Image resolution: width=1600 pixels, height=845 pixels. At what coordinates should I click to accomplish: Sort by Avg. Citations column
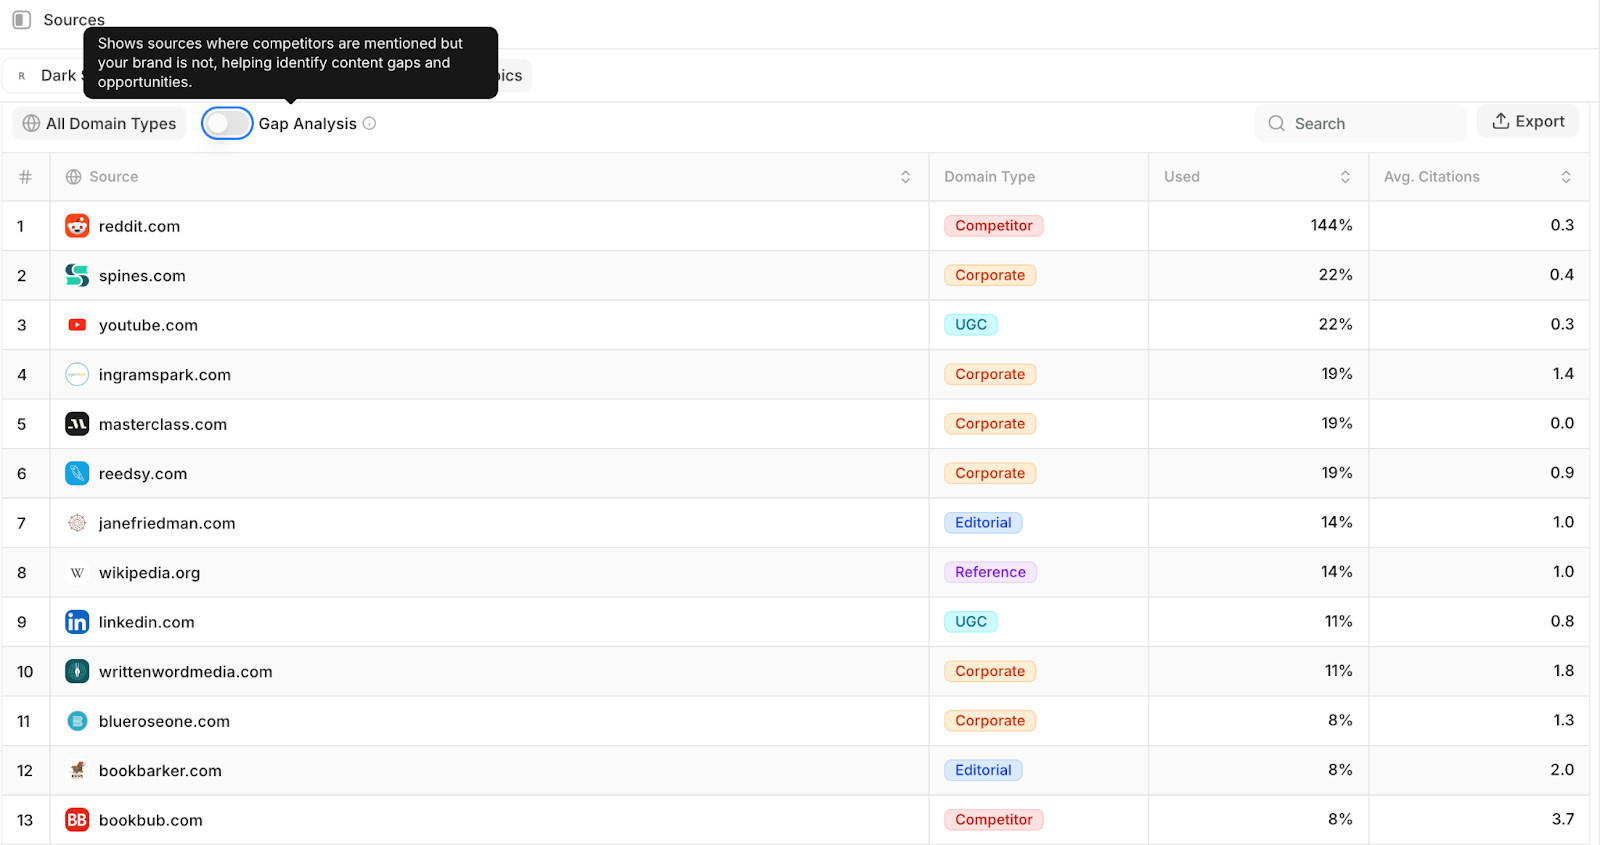[x=1565, y=177]
